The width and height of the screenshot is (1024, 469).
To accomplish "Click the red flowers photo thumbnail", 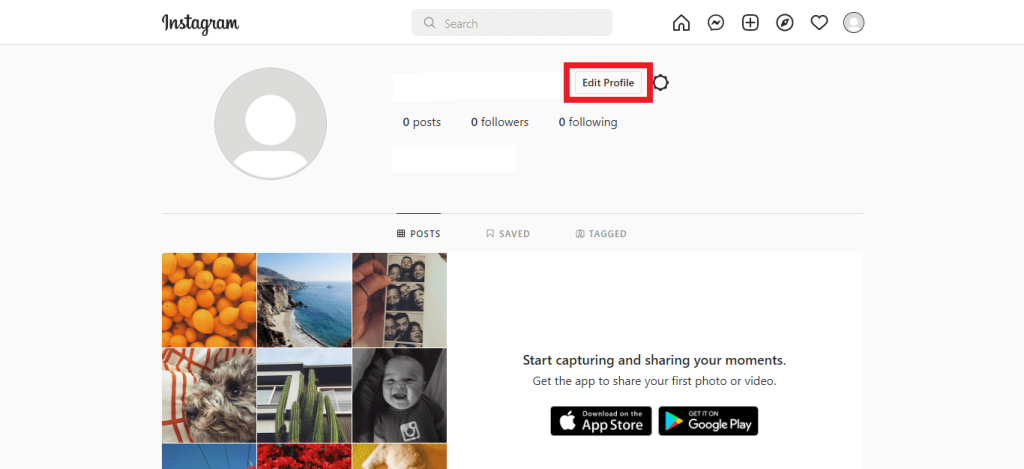I will (x=304, y=457).
